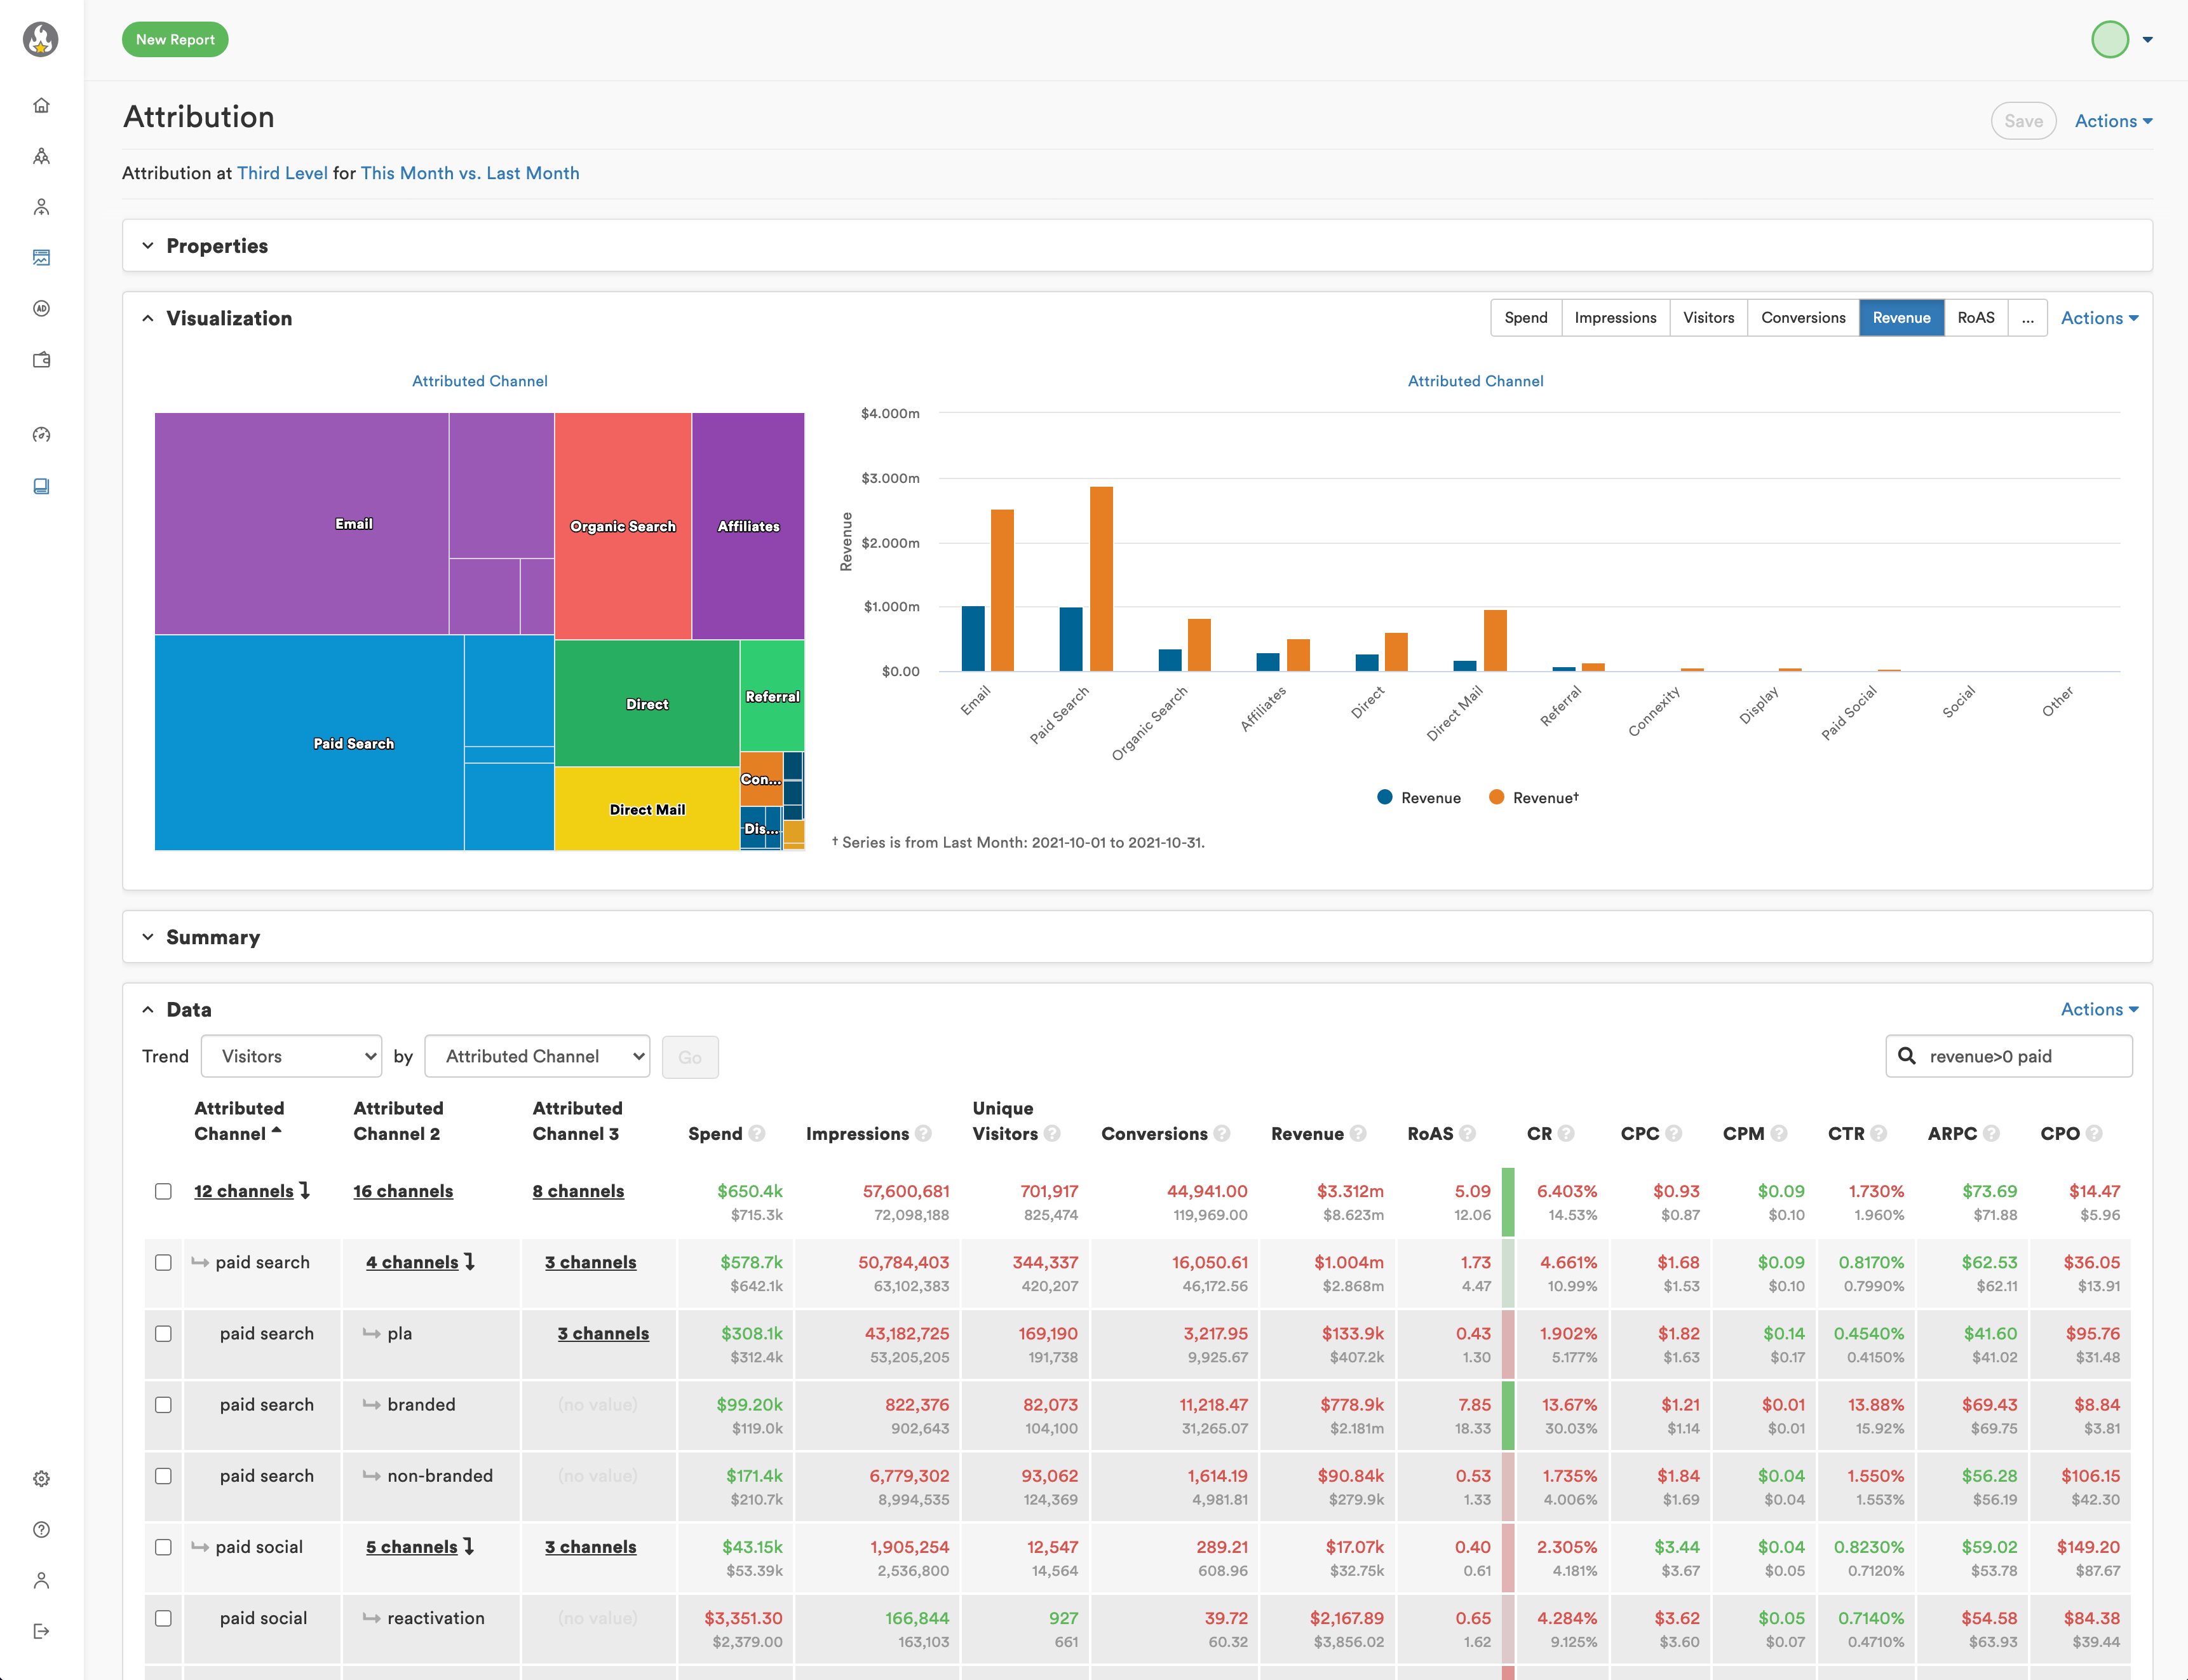Select the checkbox on the reactivation paid social row
2188x1680 pixels.
163,1617
